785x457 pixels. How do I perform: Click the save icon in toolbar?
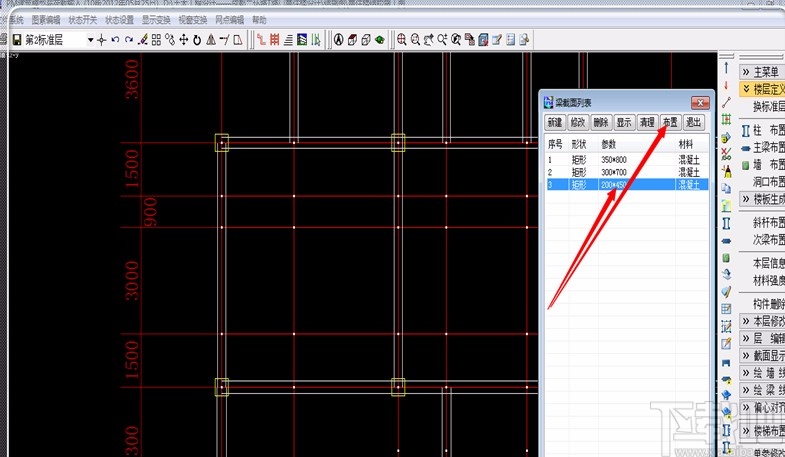pos(17,40)
